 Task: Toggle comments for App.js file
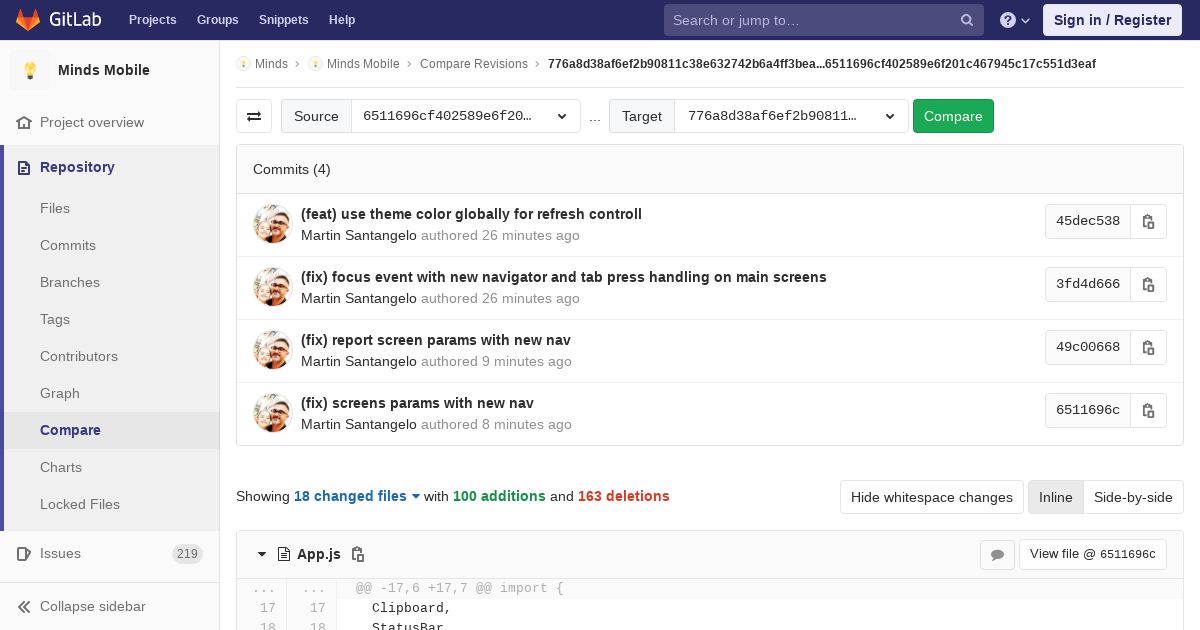[x=997, y=555]
